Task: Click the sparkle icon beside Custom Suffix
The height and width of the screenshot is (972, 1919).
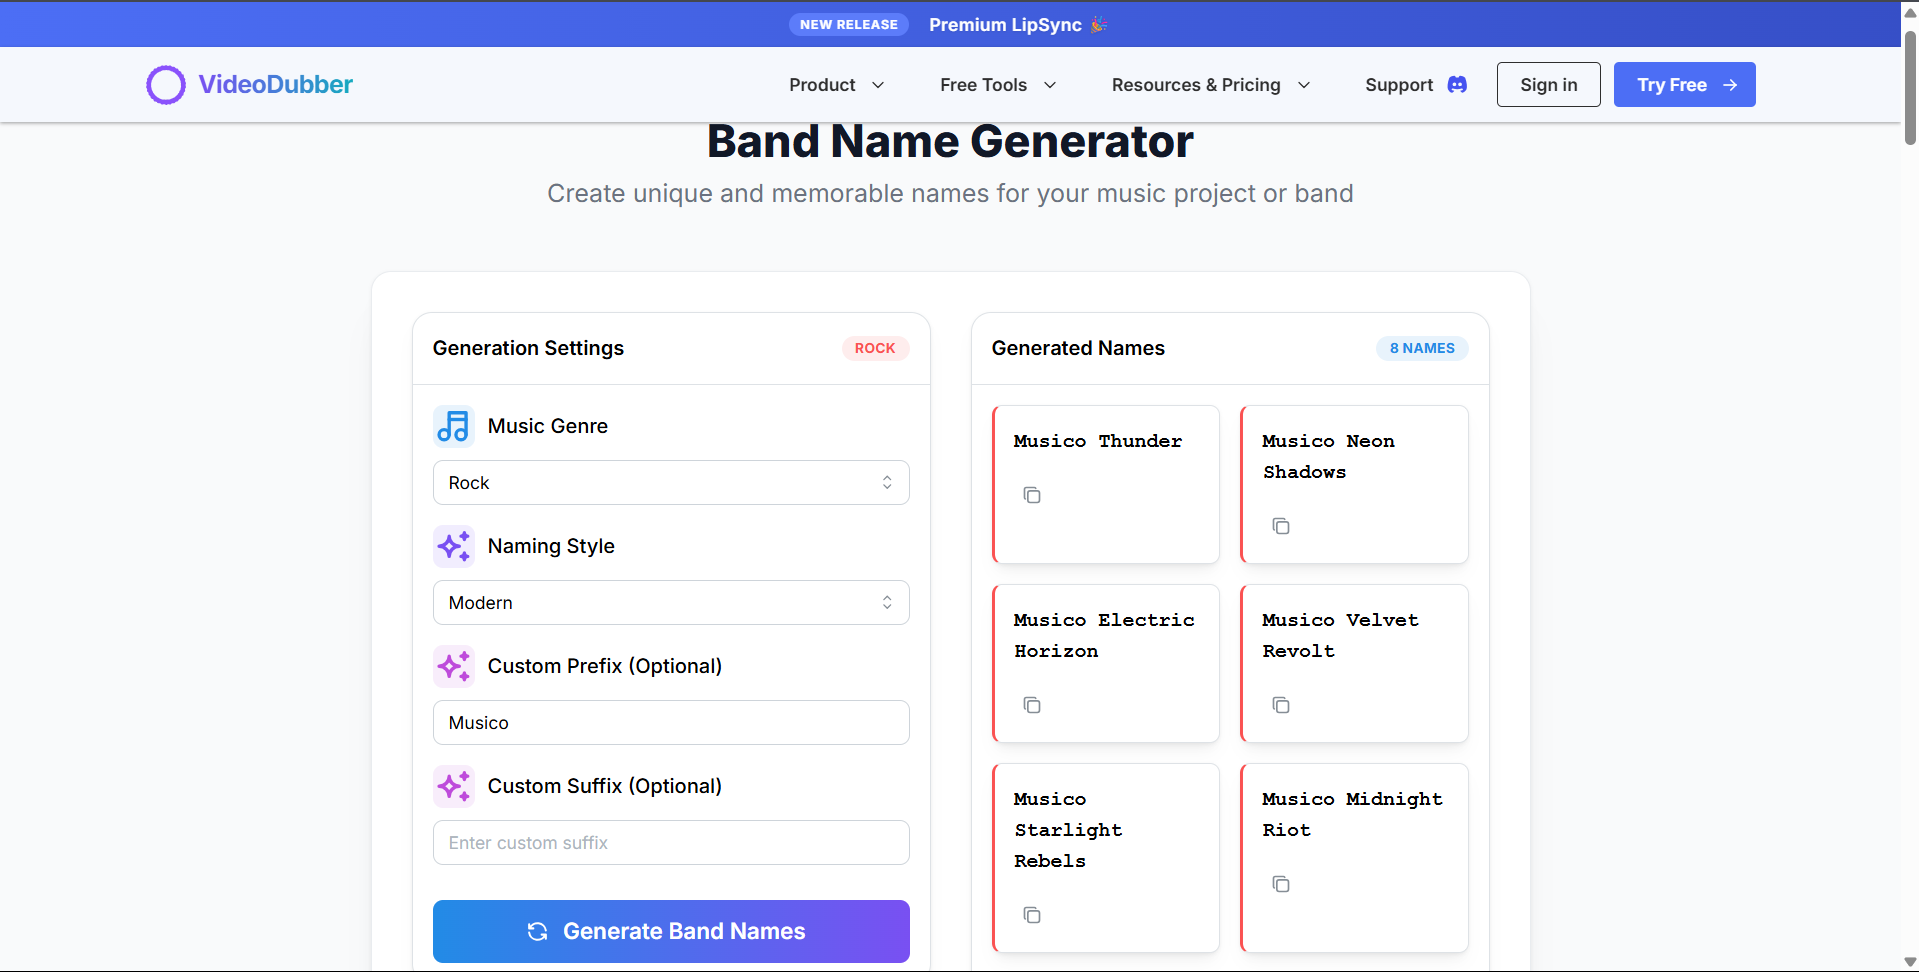Action: click(453, 786)
